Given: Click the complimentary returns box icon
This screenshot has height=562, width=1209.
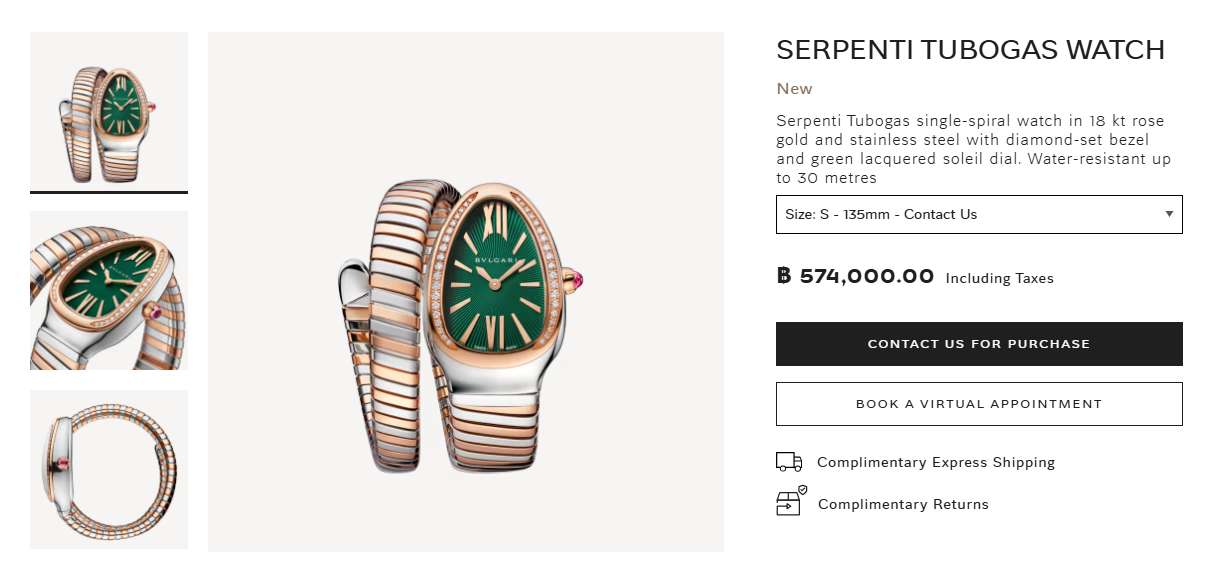Looking at the screenshot, I should click(x=790, y=502).
